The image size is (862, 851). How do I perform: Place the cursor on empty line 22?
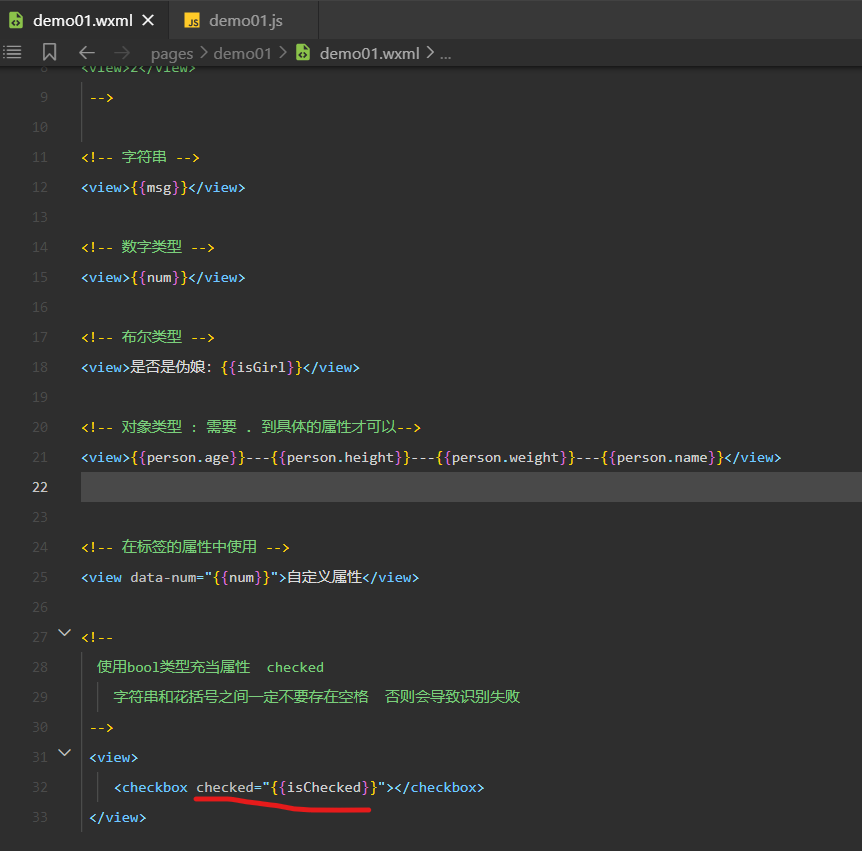click(471, 487)
